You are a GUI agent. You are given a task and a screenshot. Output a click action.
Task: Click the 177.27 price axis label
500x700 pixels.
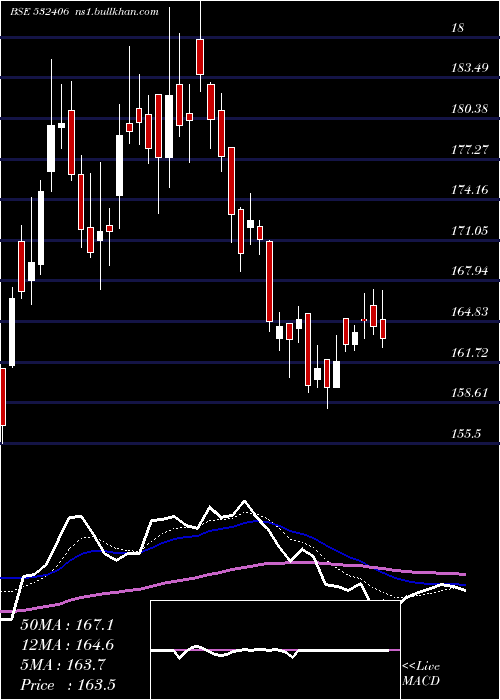(470, 150)
